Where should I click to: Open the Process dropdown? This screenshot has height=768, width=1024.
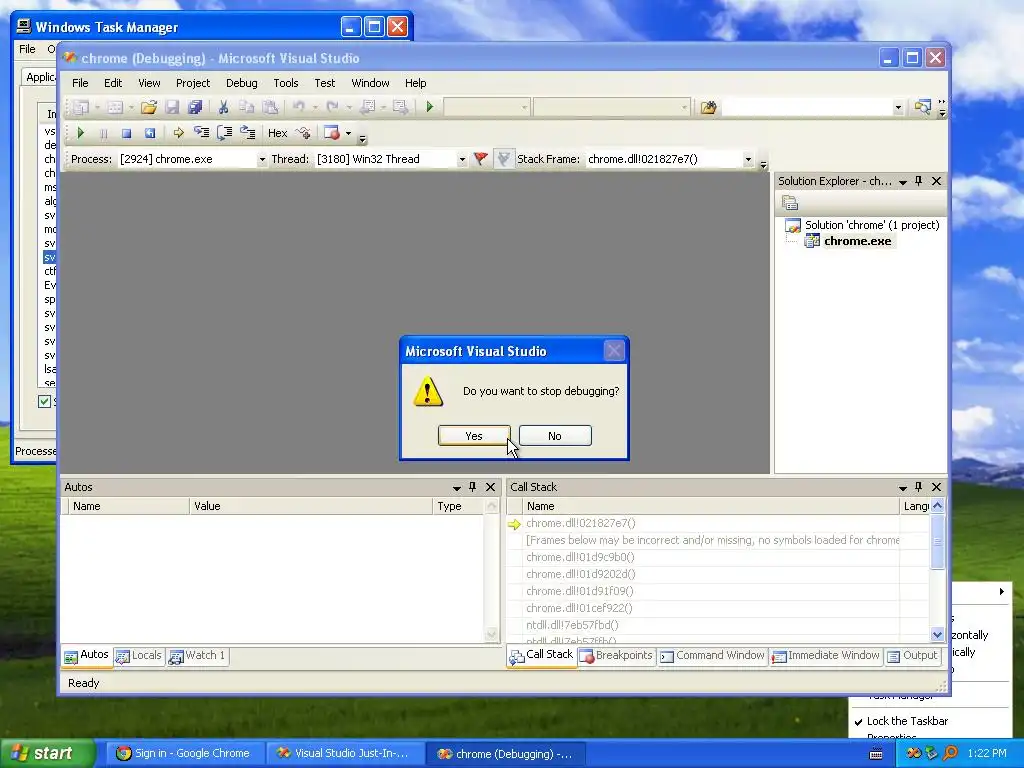tap(262, 159)
